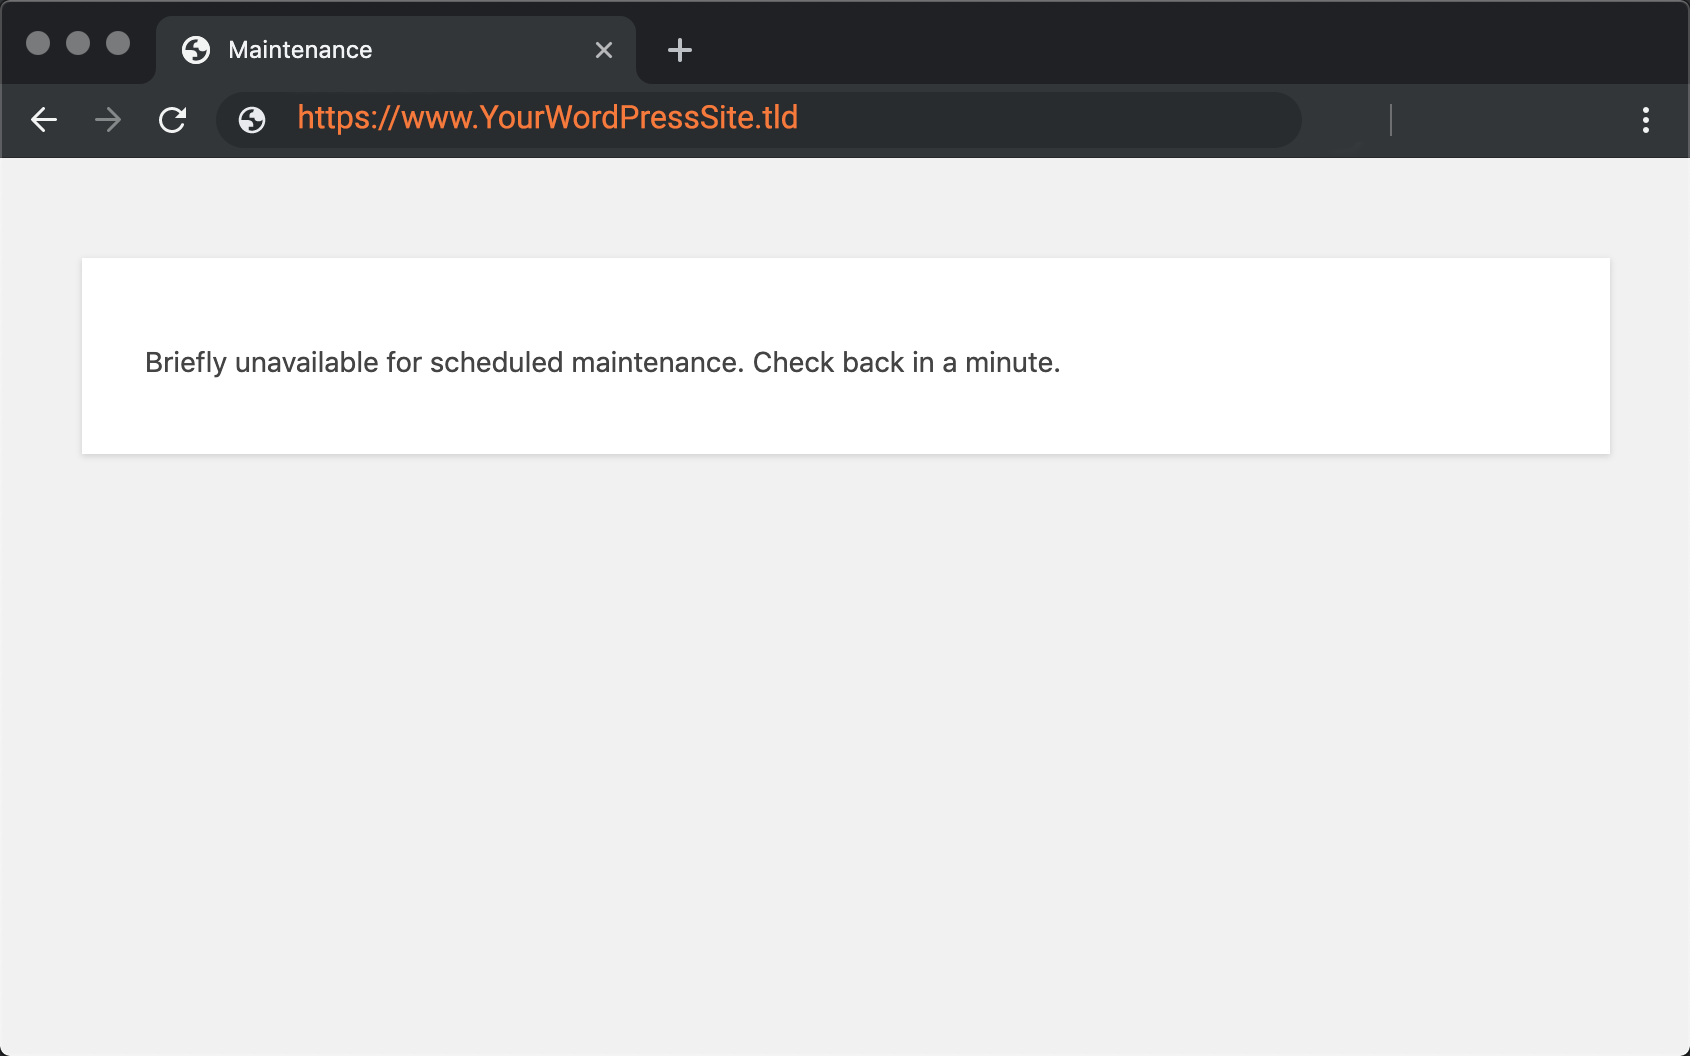Close the Maintenance tab
This screenshot has width=1690, height=1056.
click(x=604, y=50)
